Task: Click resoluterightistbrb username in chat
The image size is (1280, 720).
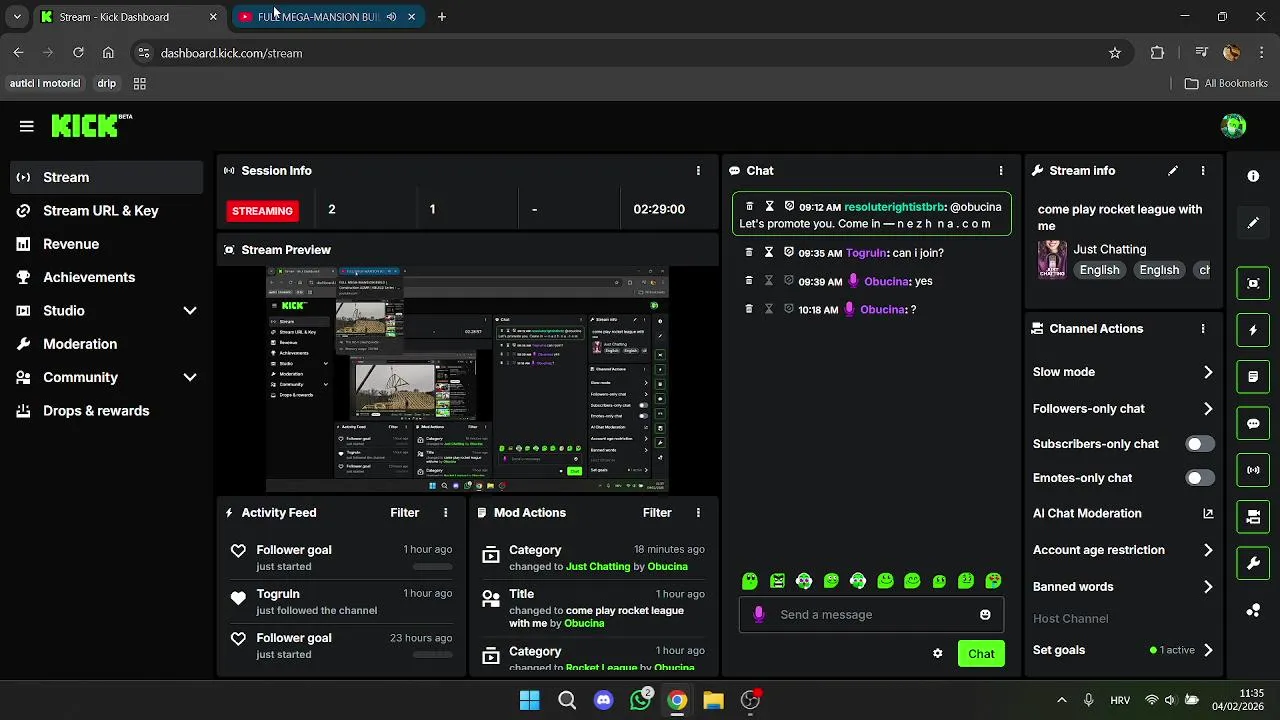Action: pos(894,207)
